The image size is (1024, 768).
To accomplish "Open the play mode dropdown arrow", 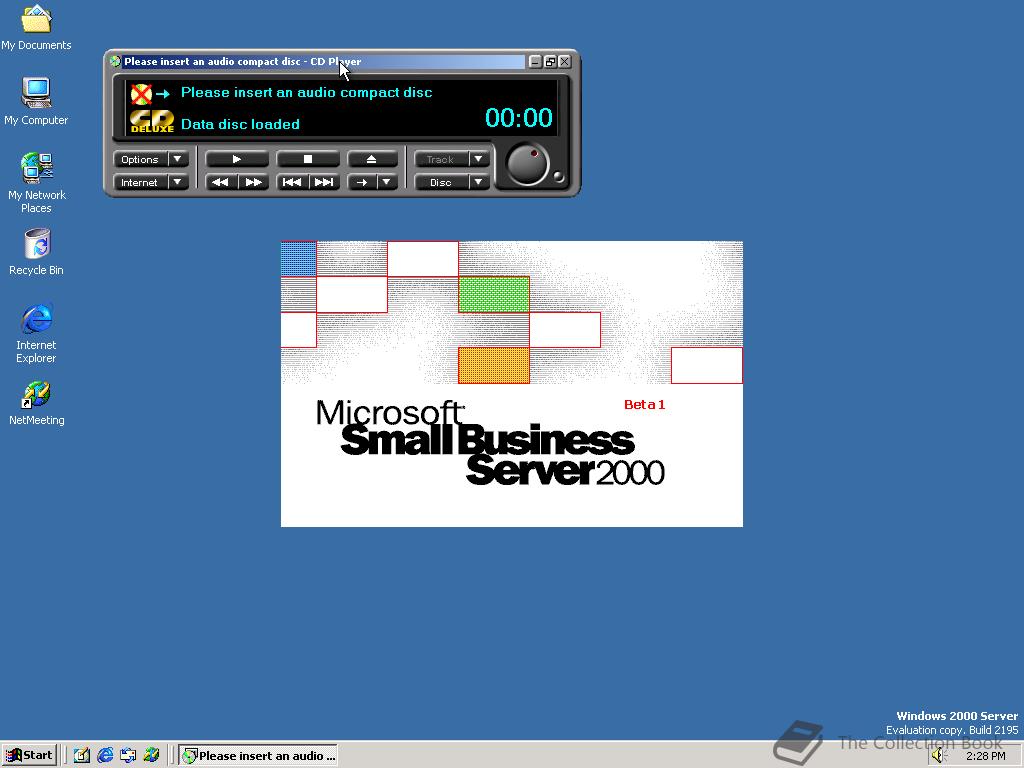I will [387, 182].
